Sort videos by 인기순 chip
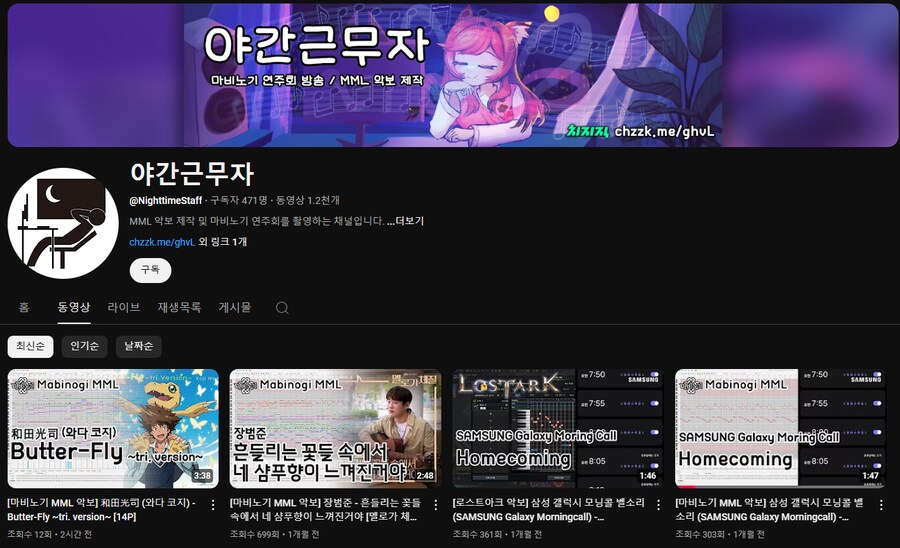The image size is (900, 548). point(84,346)
